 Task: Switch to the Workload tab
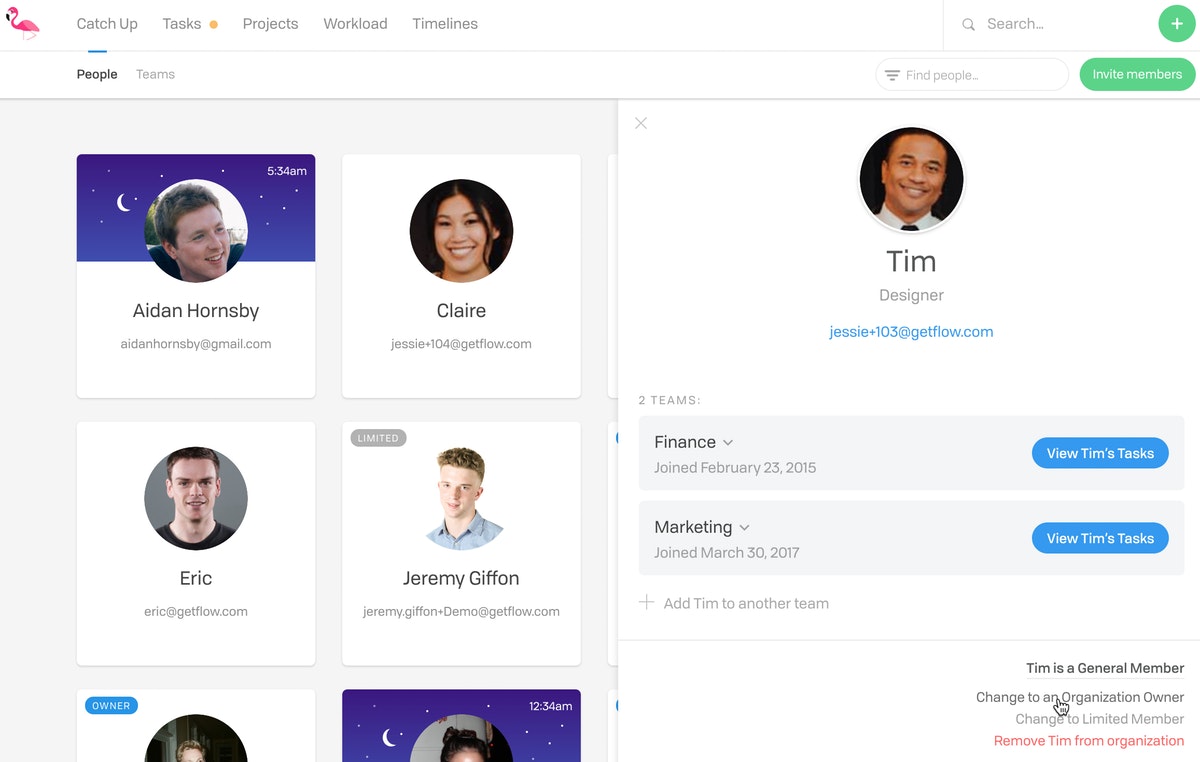click(355, 24)
